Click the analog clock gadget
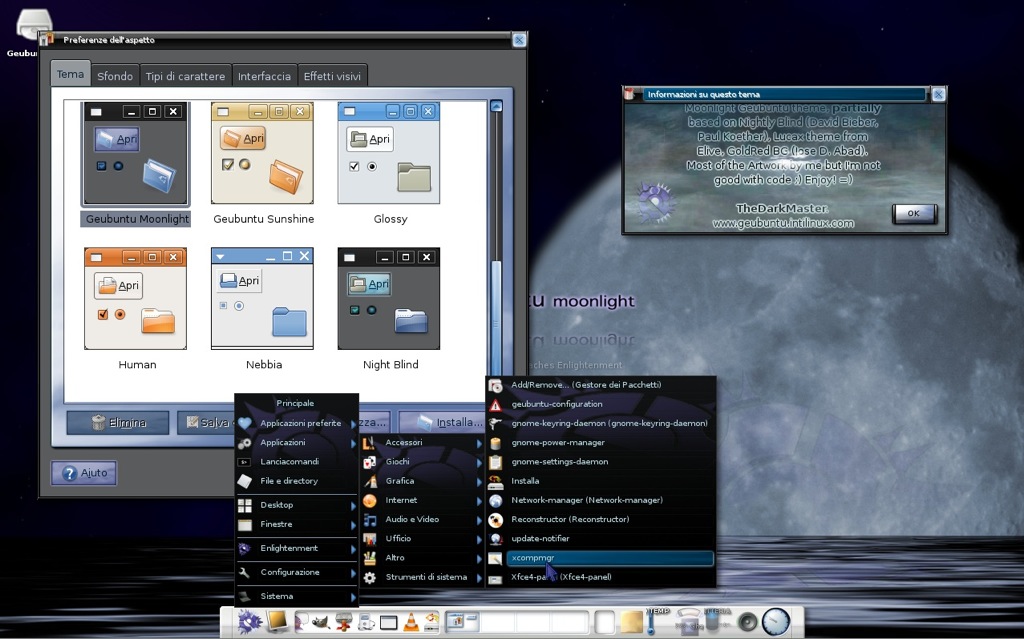This screenshot has height=639, width=1024. [x=776, y=621]
